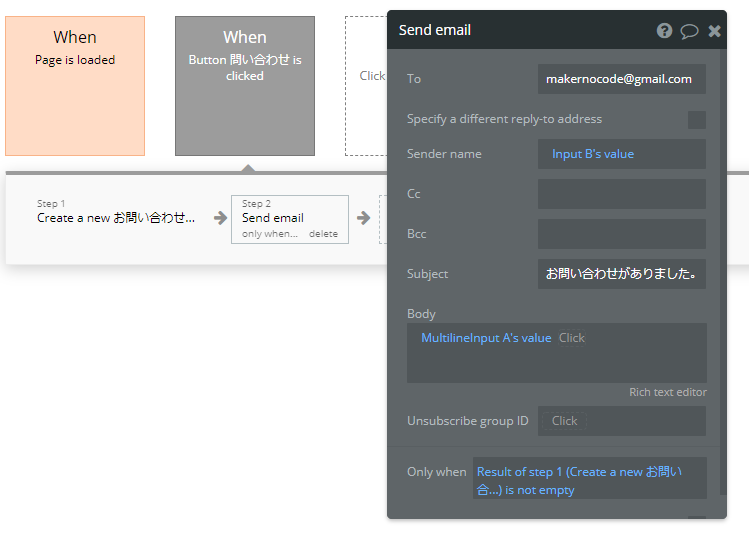Click arrow after Send email step
Viewport: 749px width, 545px height.
tap(364, 218)
